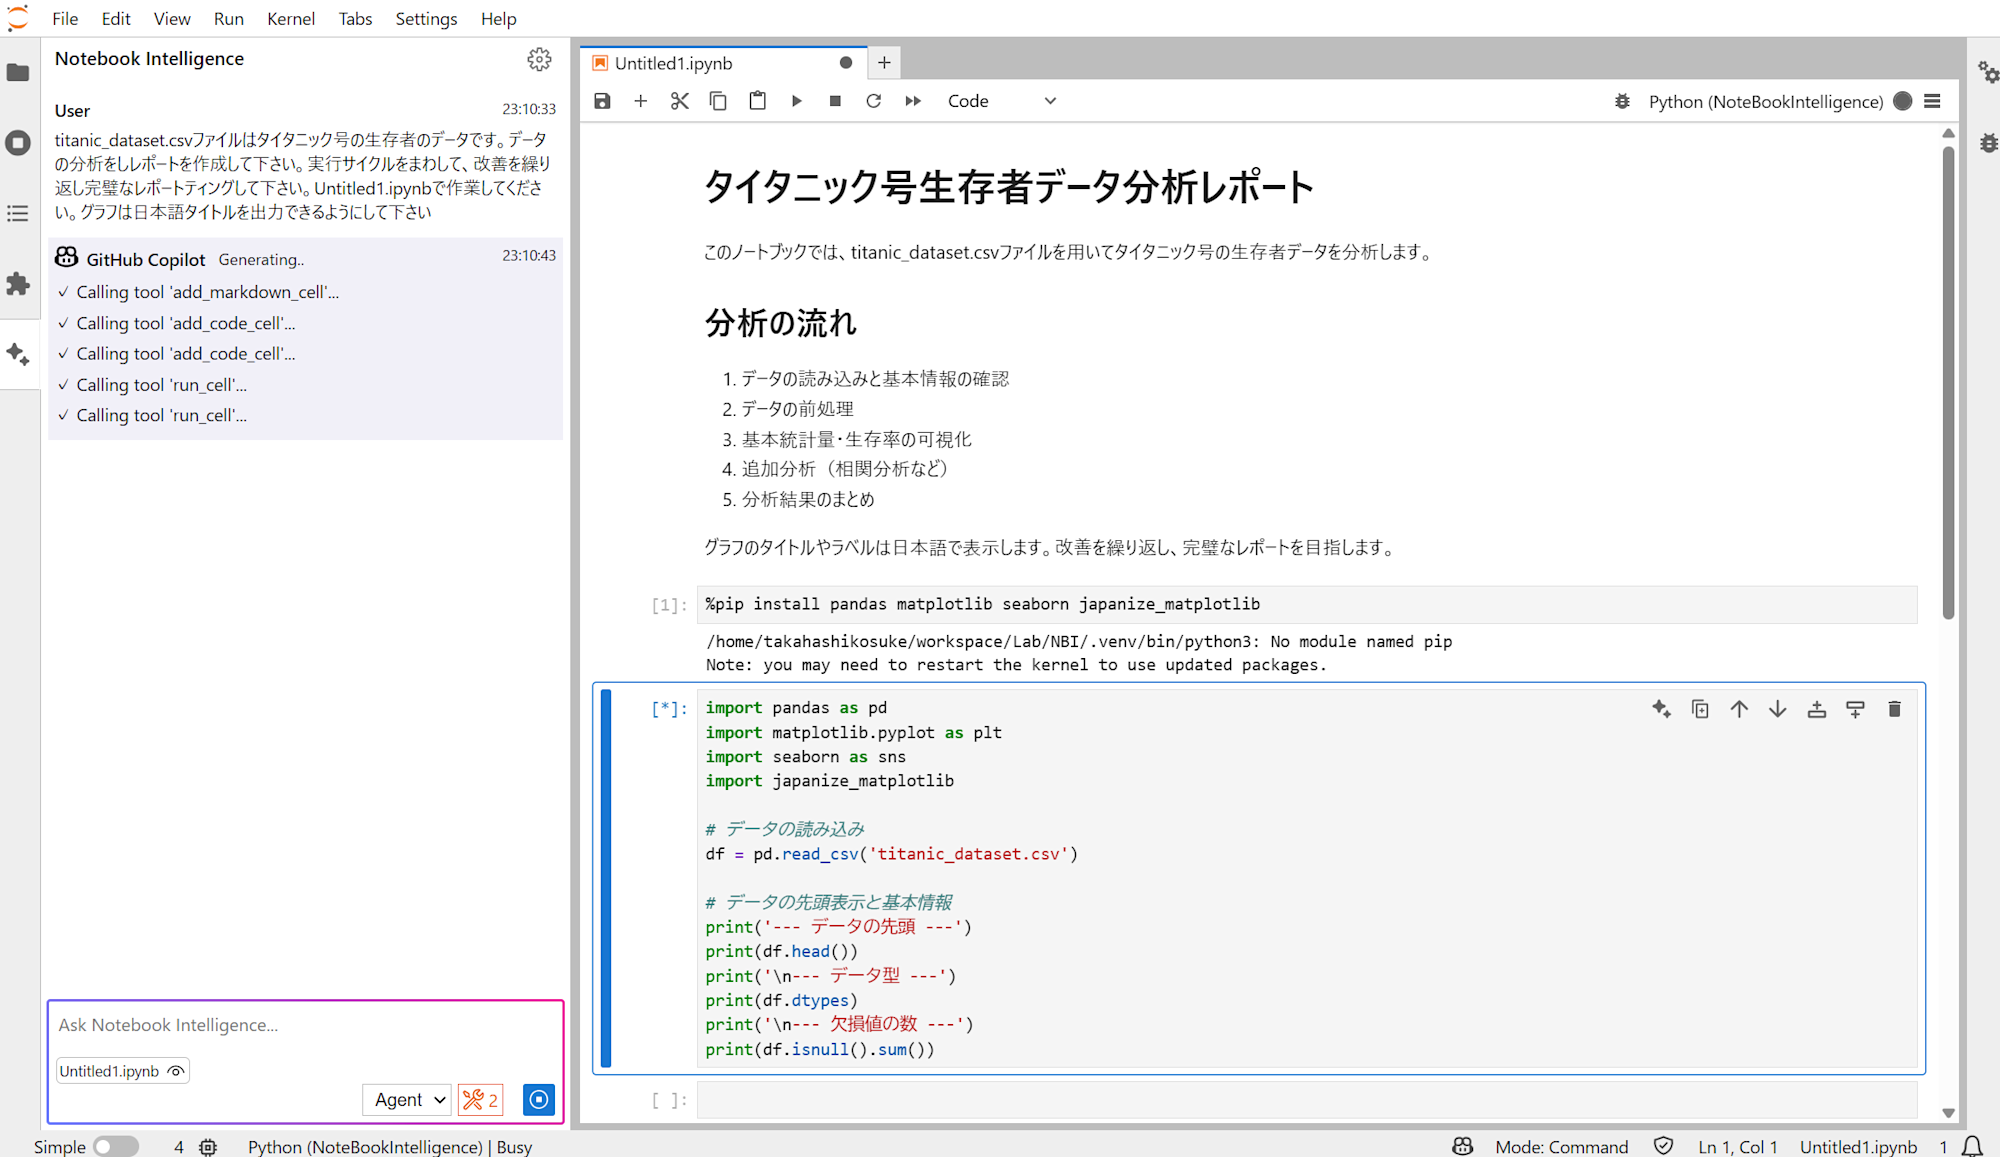Collapse active cell using blue bar
Screen dimensions: 2000x1157
click(606, 878)
